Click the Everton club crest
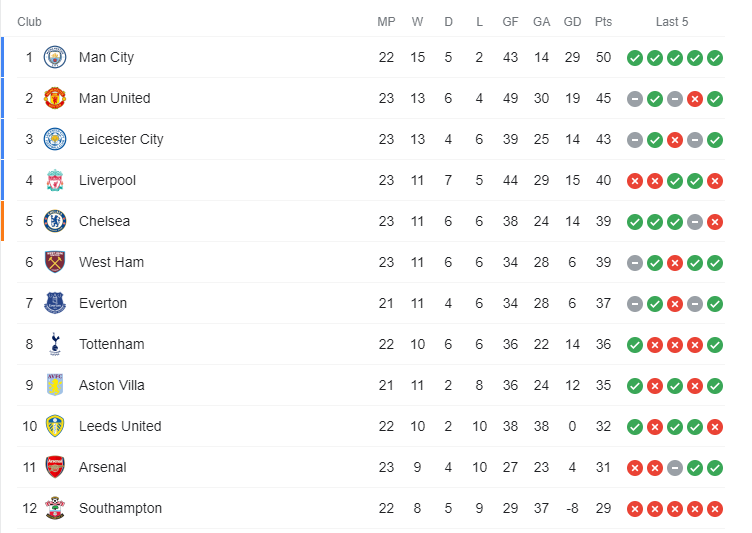The width and height of the screenshot is (752, 533). coord(55,303)
